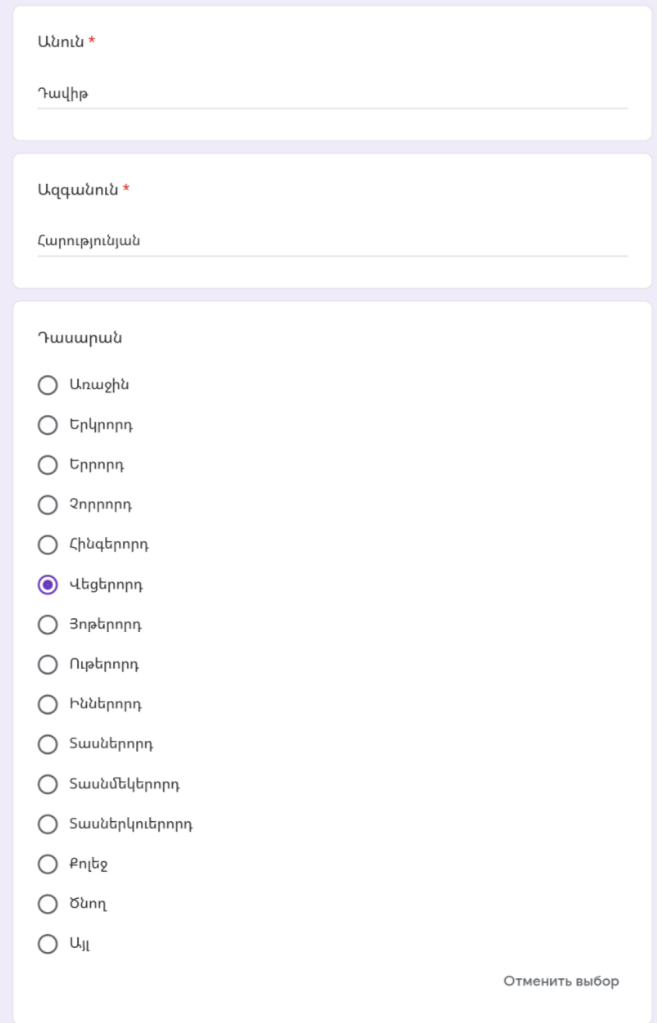
Task: Choose the Իններորդ radio button
Action: (47, 705)
